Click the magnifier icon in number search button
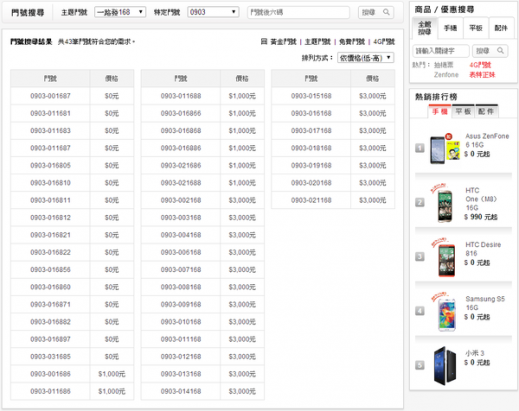 (386, 12)
